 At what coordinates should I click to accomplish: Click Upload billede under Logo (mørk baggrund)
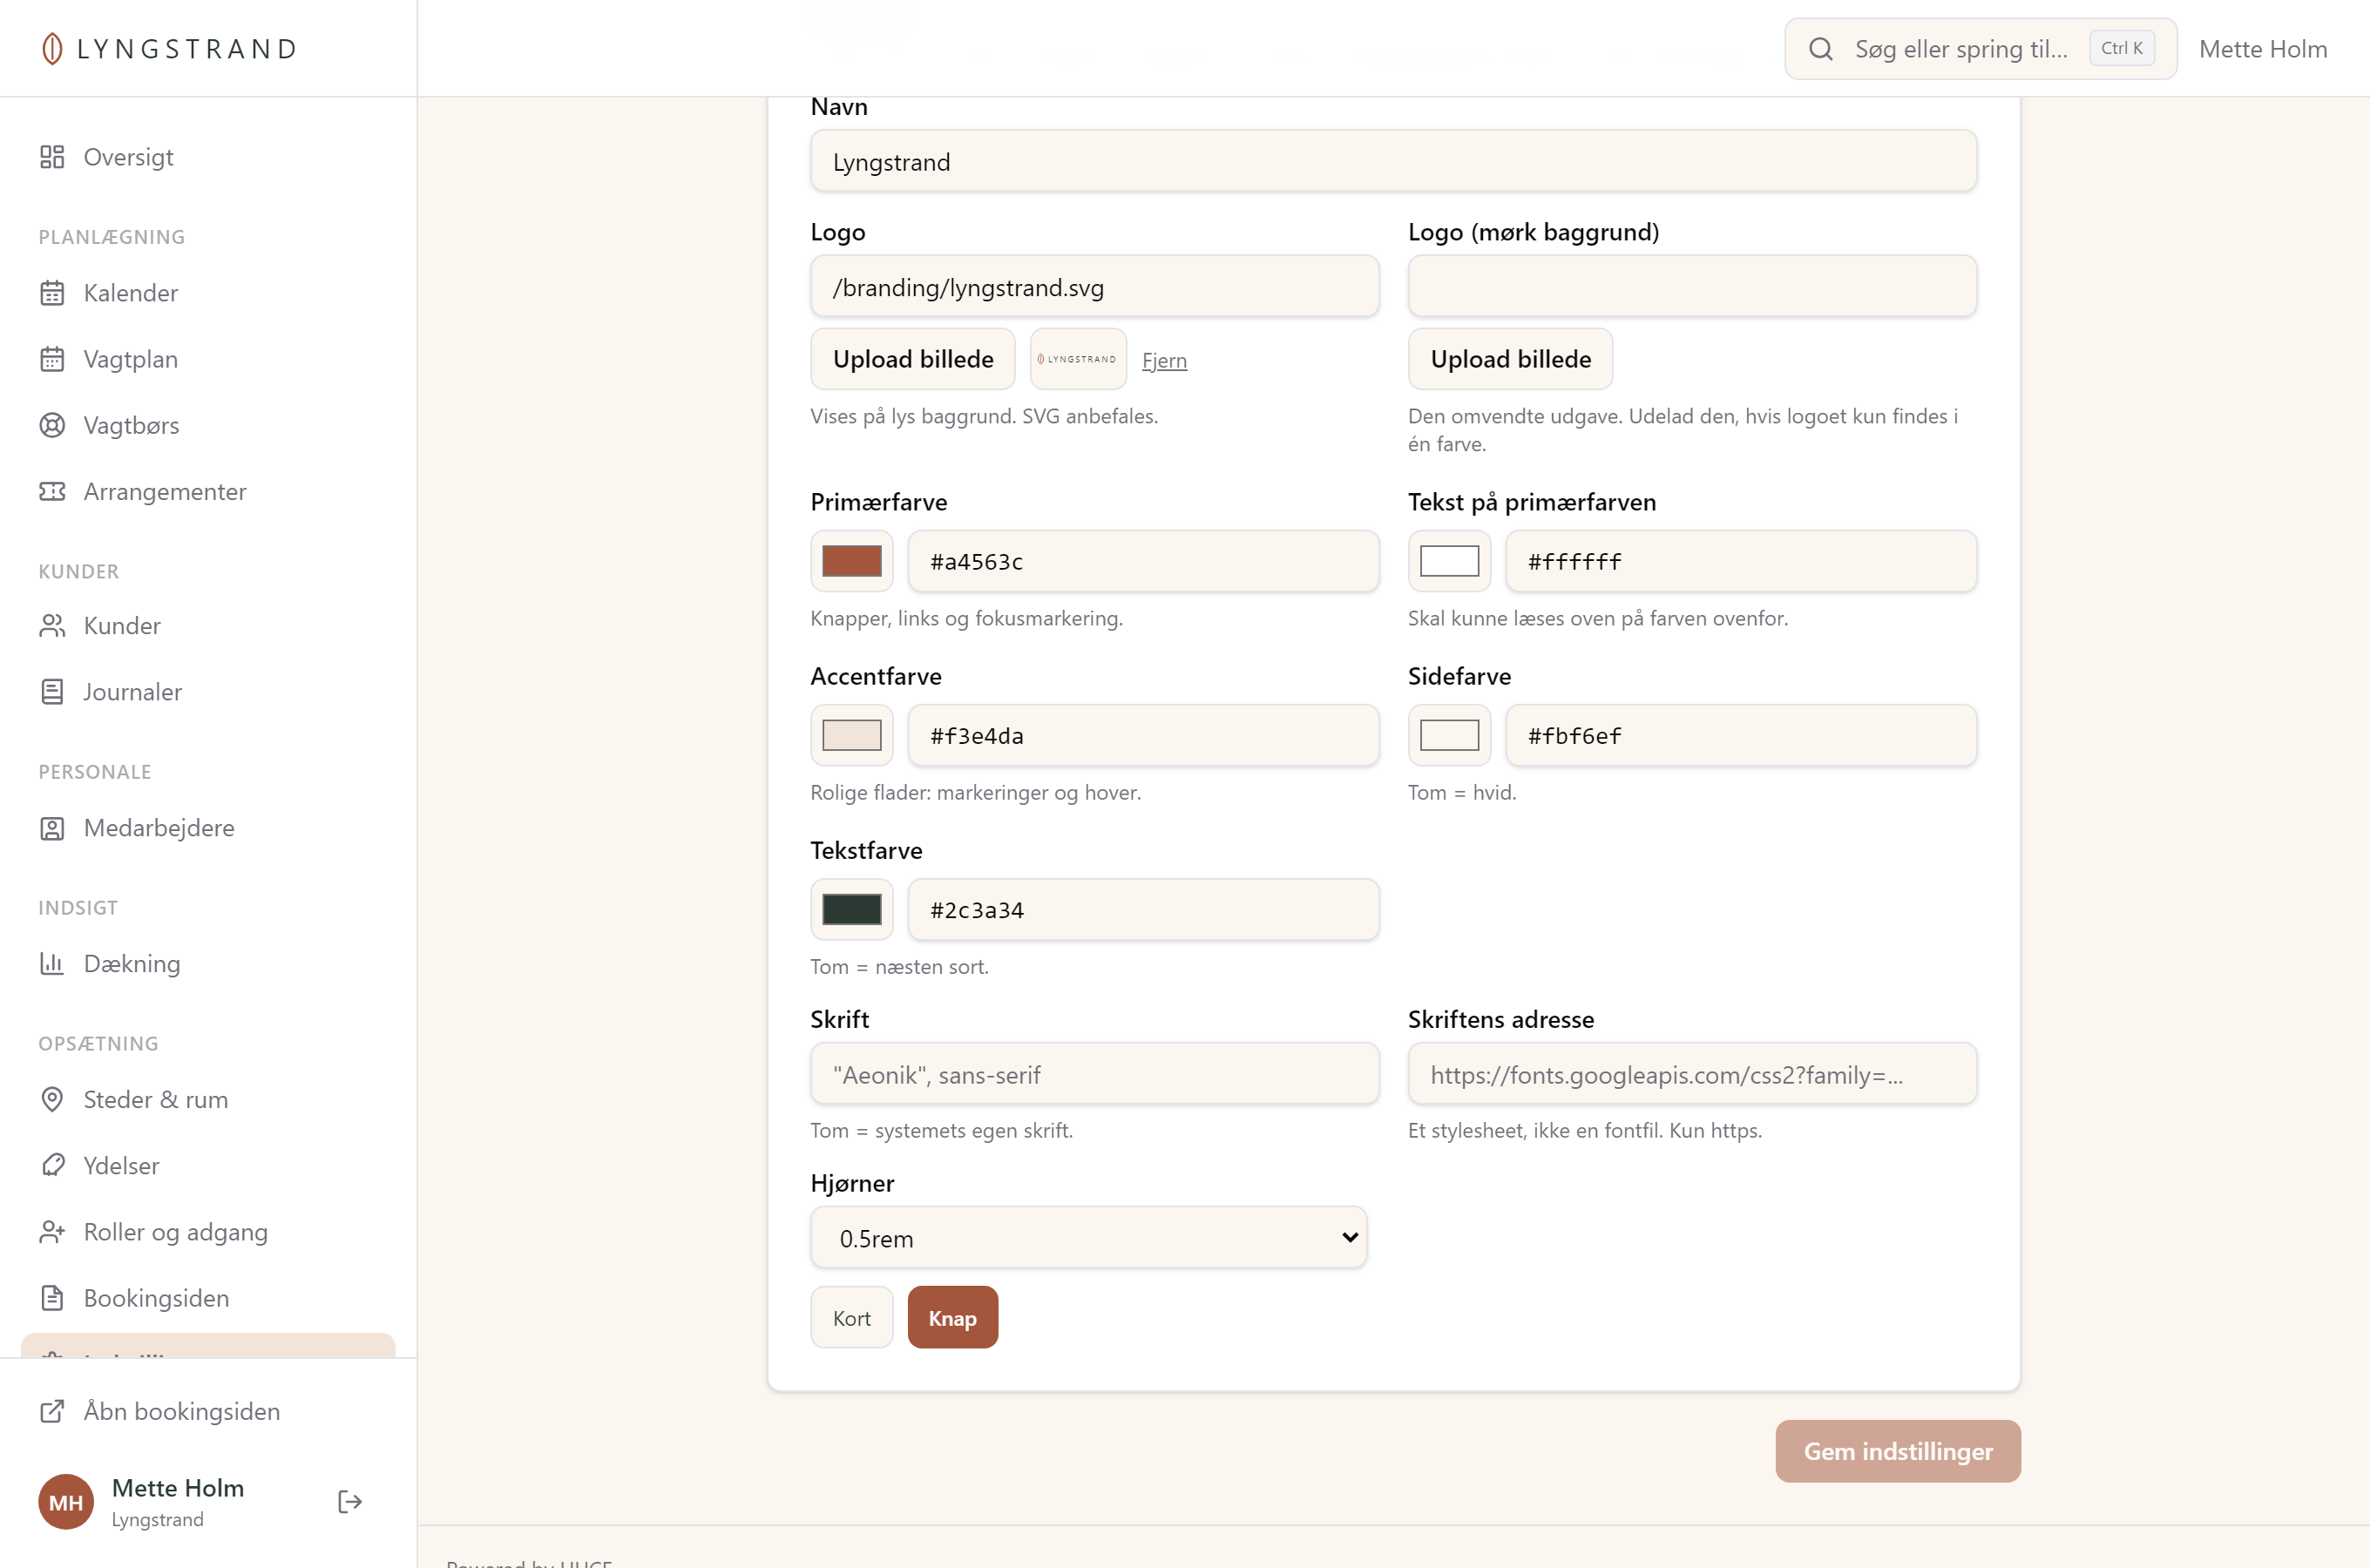[x=1510, y=359]
